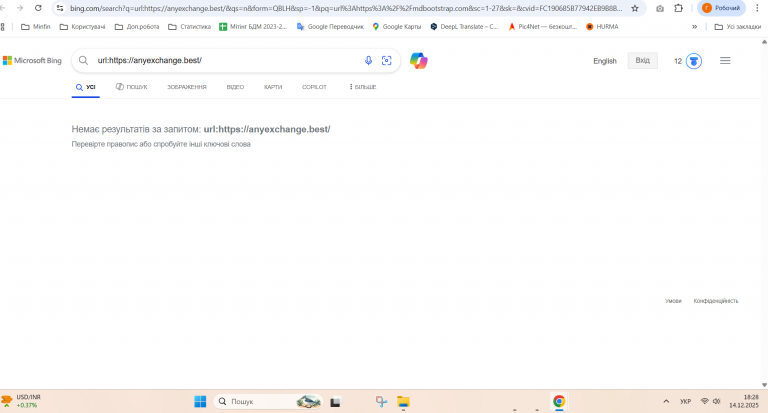Open the Робочий profile button
This screenshot has width=768, height=413.
pos(721,8)
